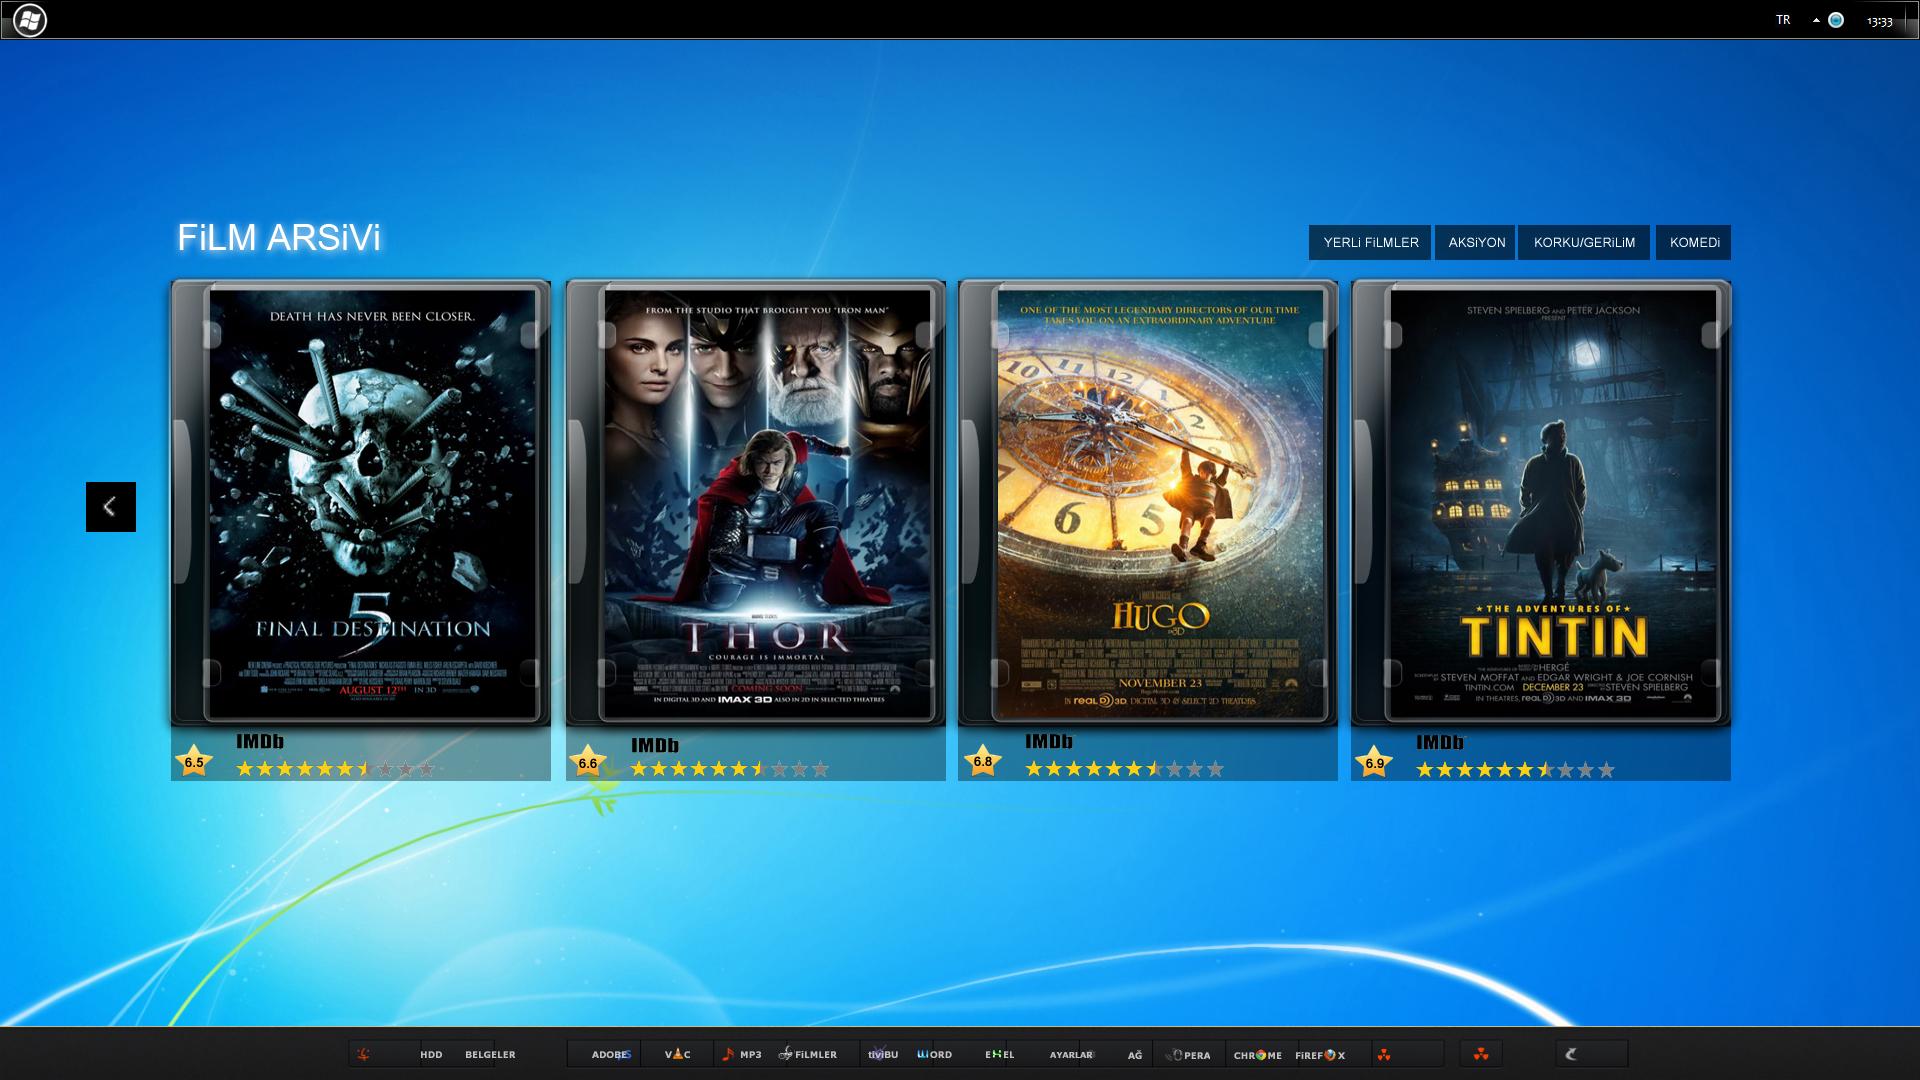Open Chrome from the dock
This screenshot has width=1920, height=1080.
(1257, 1055)
